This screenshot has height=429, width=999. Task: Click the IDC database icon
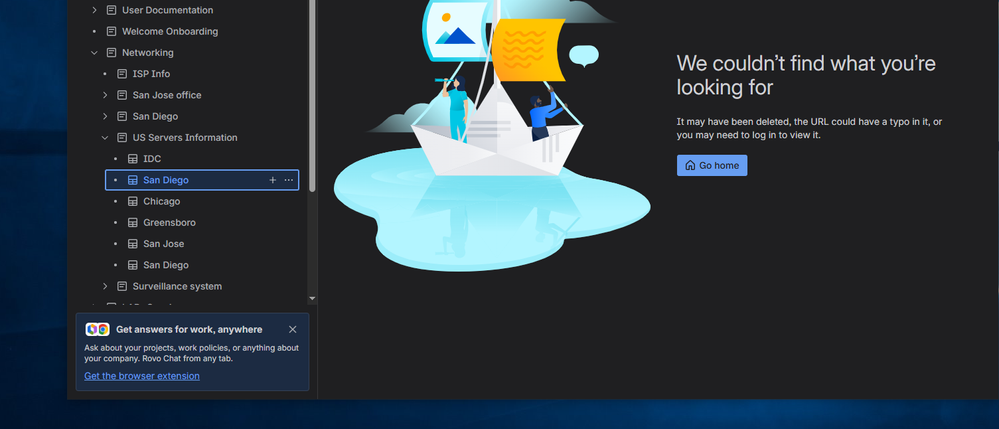[133, 159]
